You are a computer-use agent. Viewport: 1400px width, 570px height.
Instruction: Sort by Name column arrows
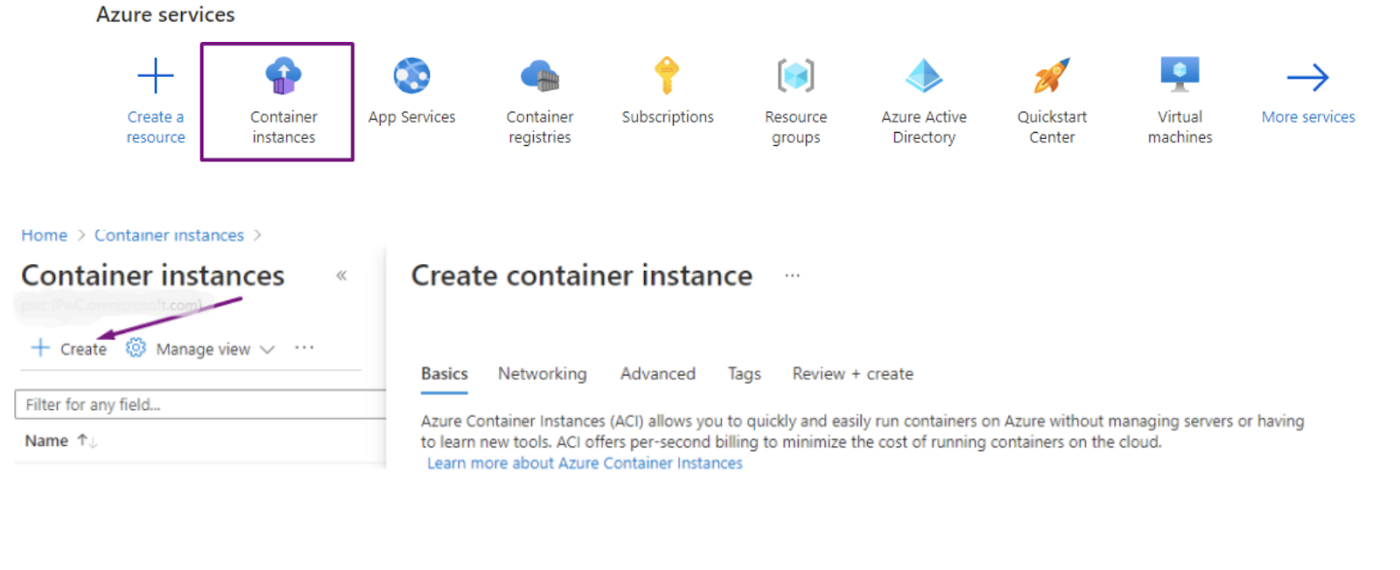pyautogui.click(x=87, y=441)
